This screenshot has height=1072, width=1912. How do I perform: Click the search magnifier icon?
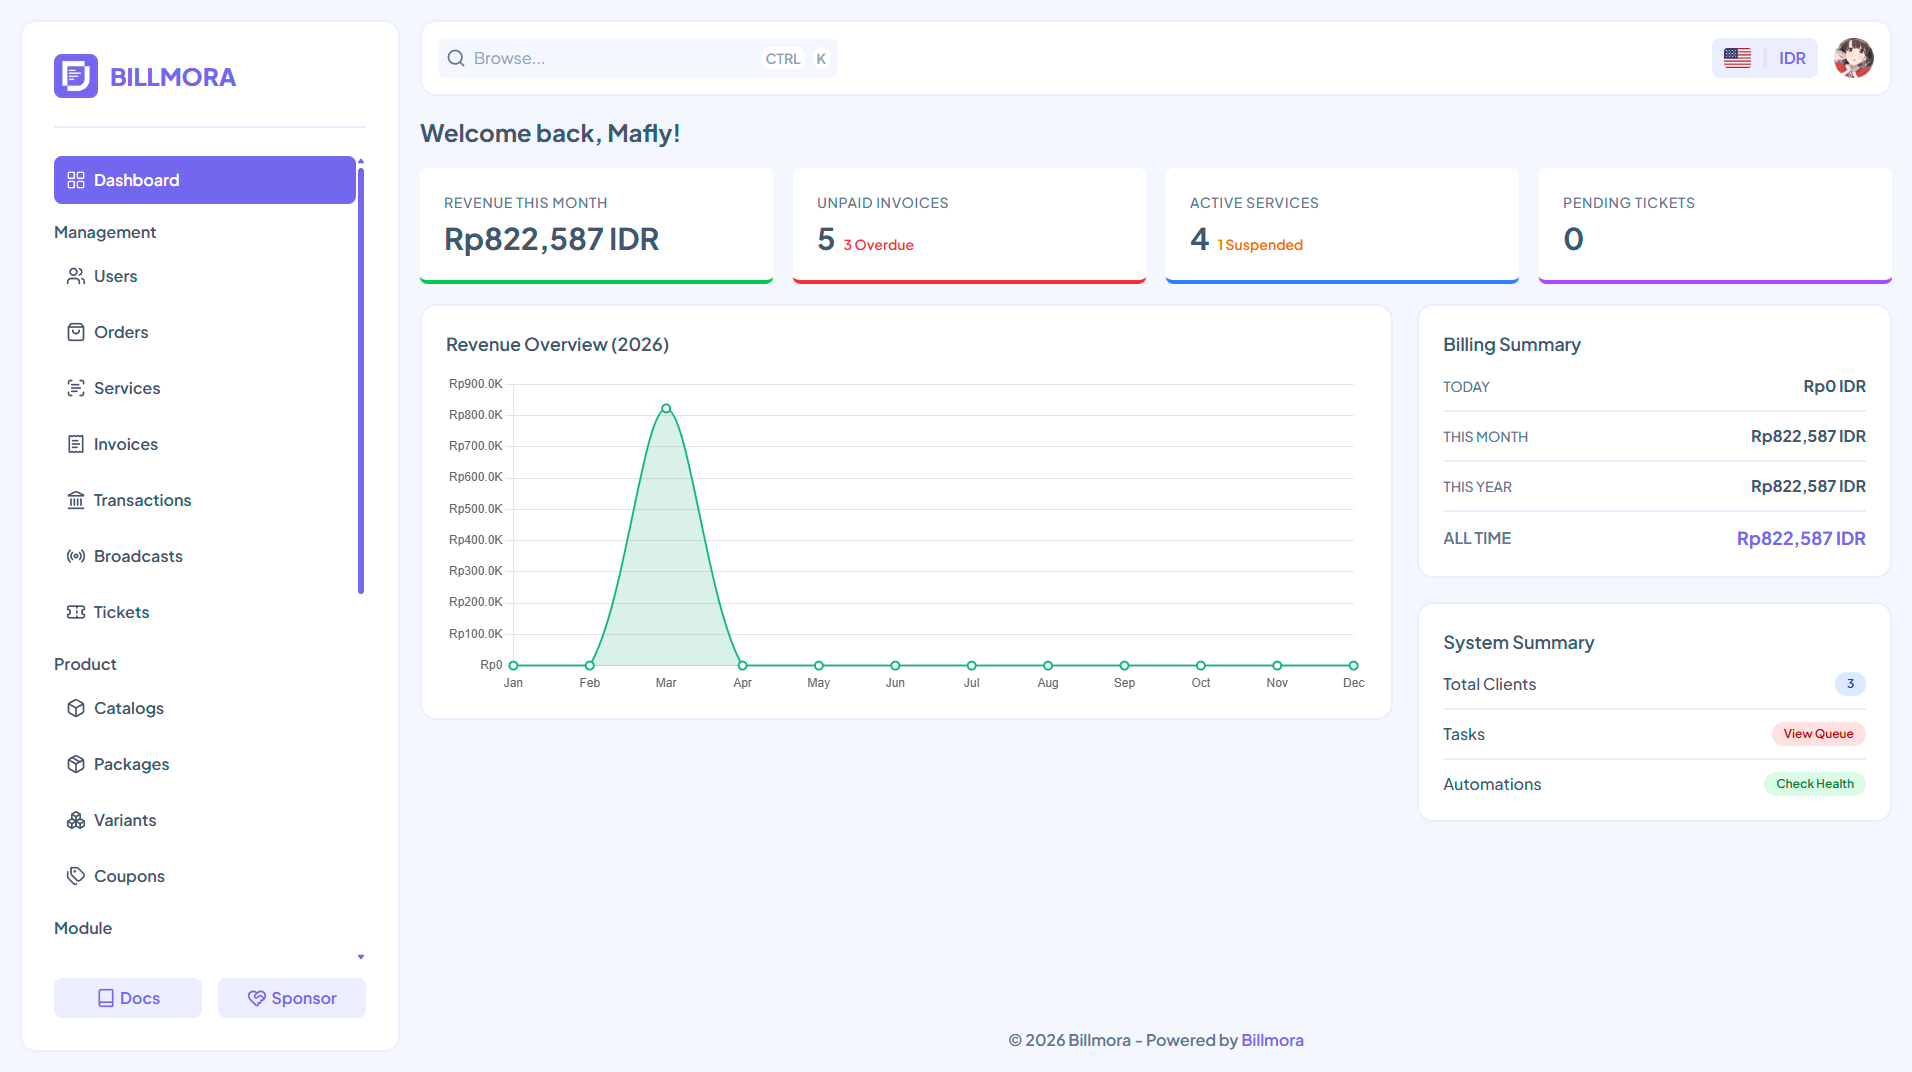click(456, 58)
